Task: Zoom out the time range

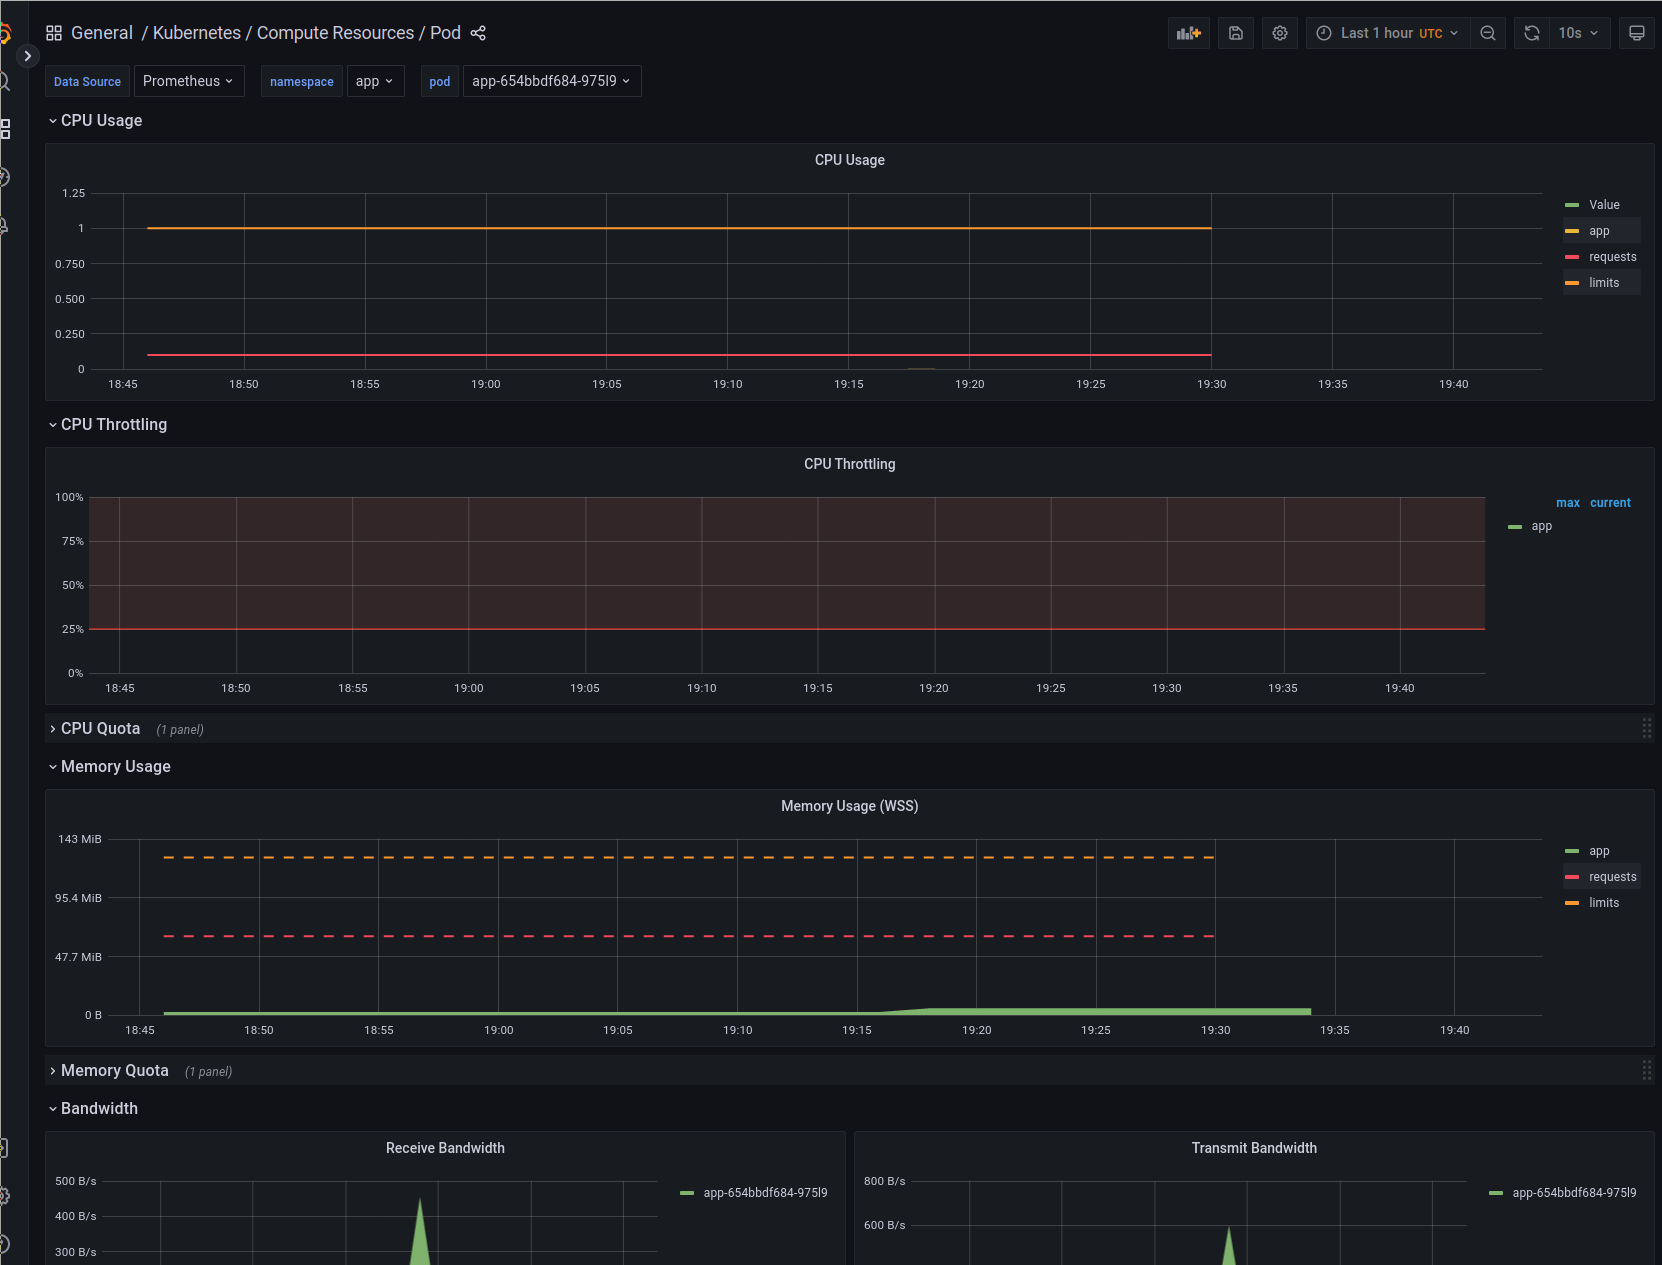Action: (x=1488, y=33)
